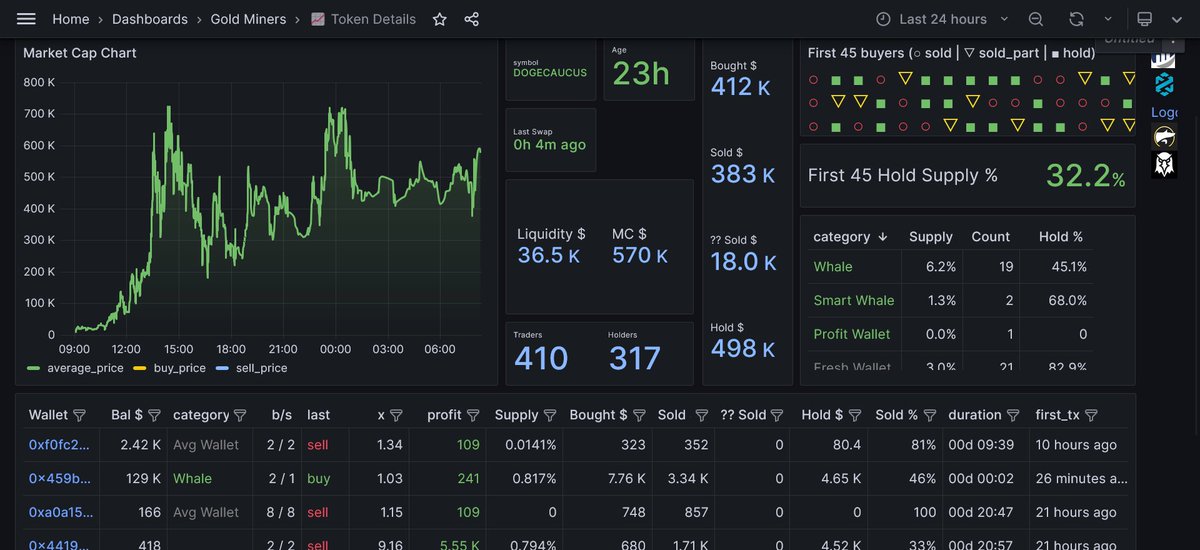Open Gold Miners folder breadcrumb
Image resolution: width=1200 pixels, height=550 pixels.
click(248, 19)
